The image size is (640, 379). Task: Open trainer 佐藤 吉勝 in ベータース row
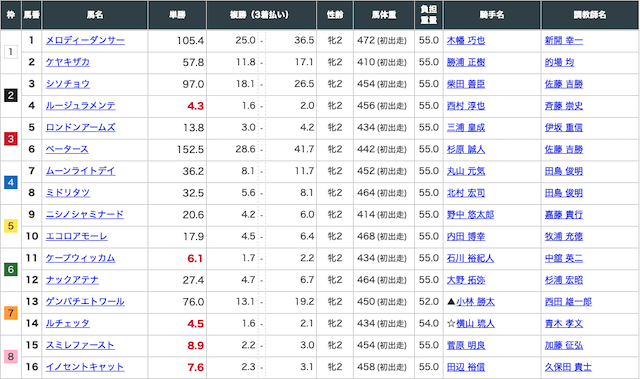[564, 149]
